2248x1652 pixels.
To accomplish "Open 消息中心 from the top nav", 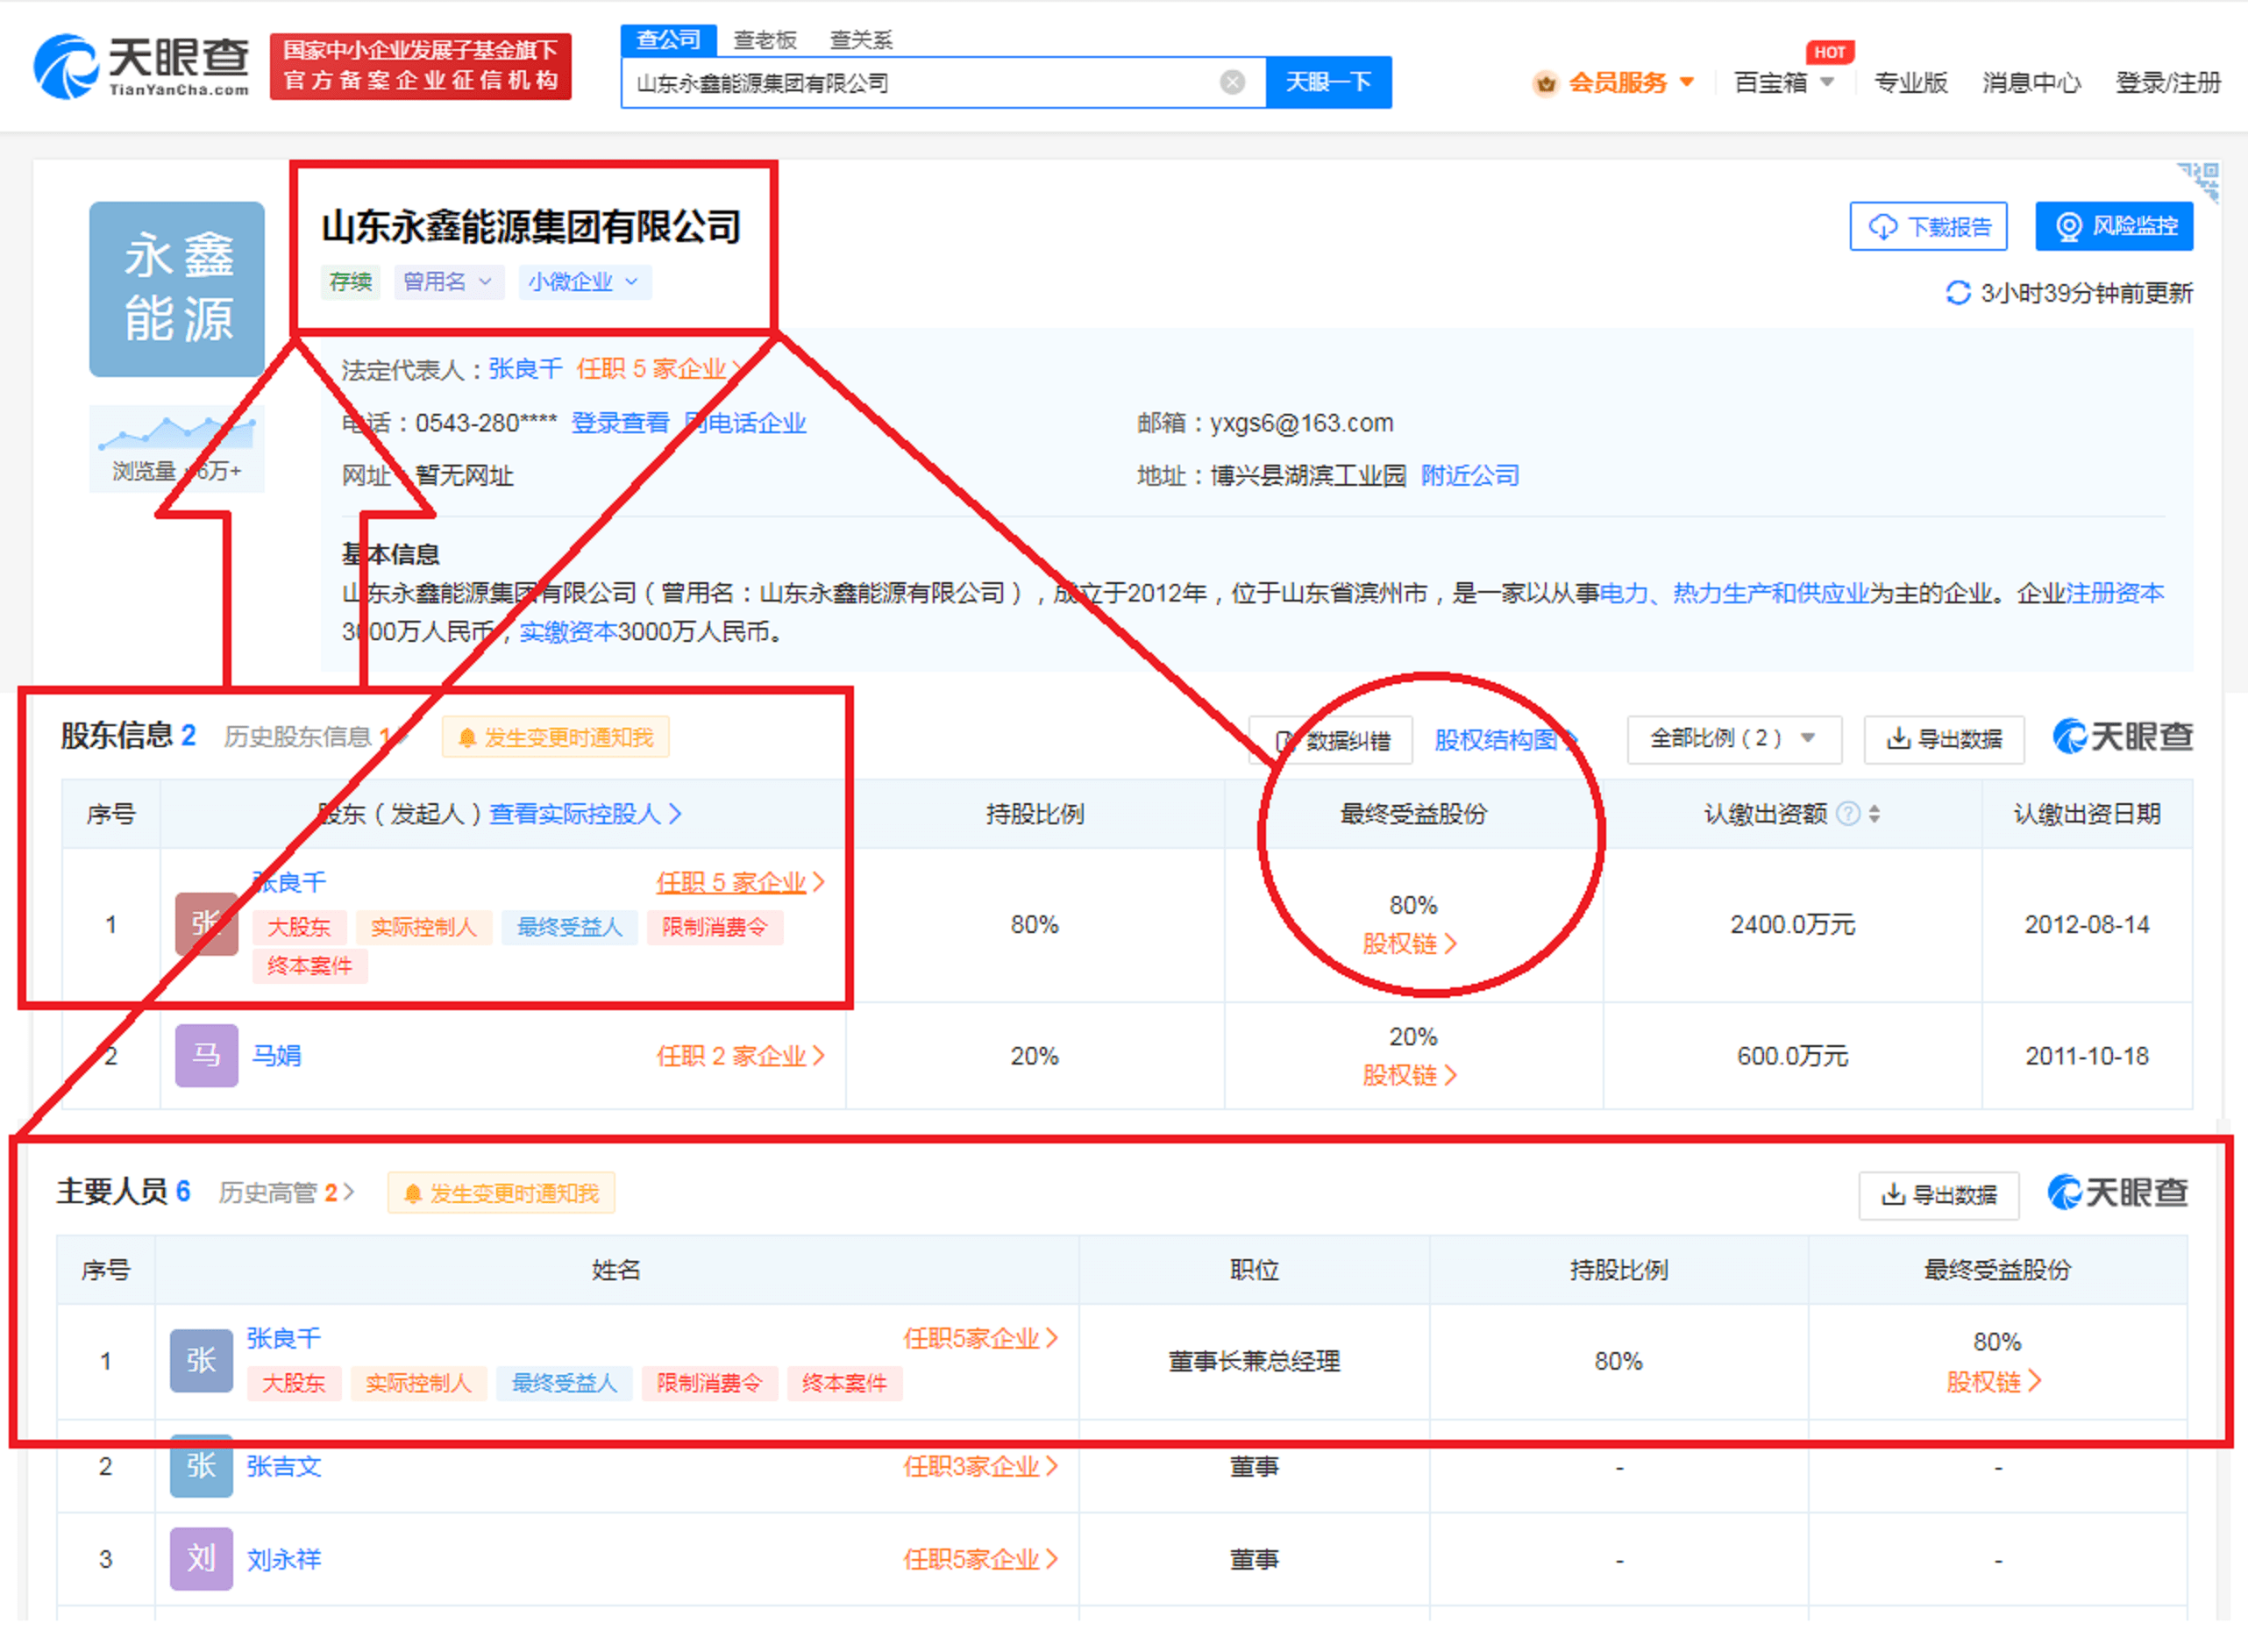I will coord(2031,82).
